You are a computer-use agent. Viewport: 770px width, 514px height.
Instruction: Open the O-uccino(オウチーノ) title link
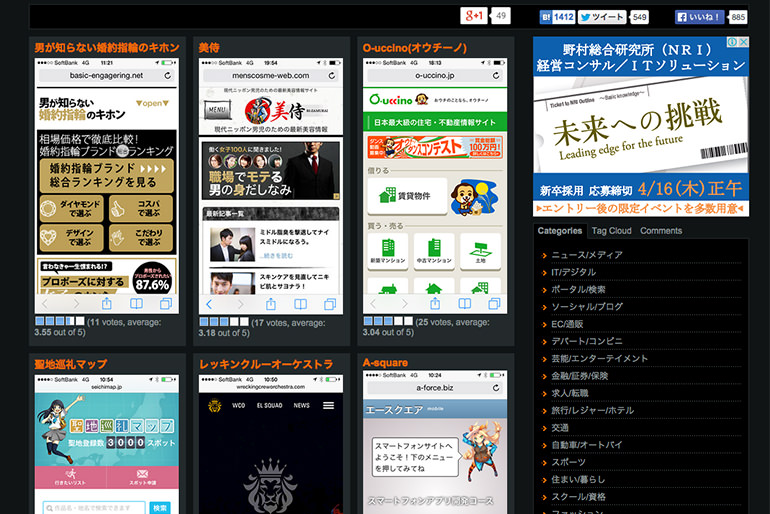pos(414,48)
